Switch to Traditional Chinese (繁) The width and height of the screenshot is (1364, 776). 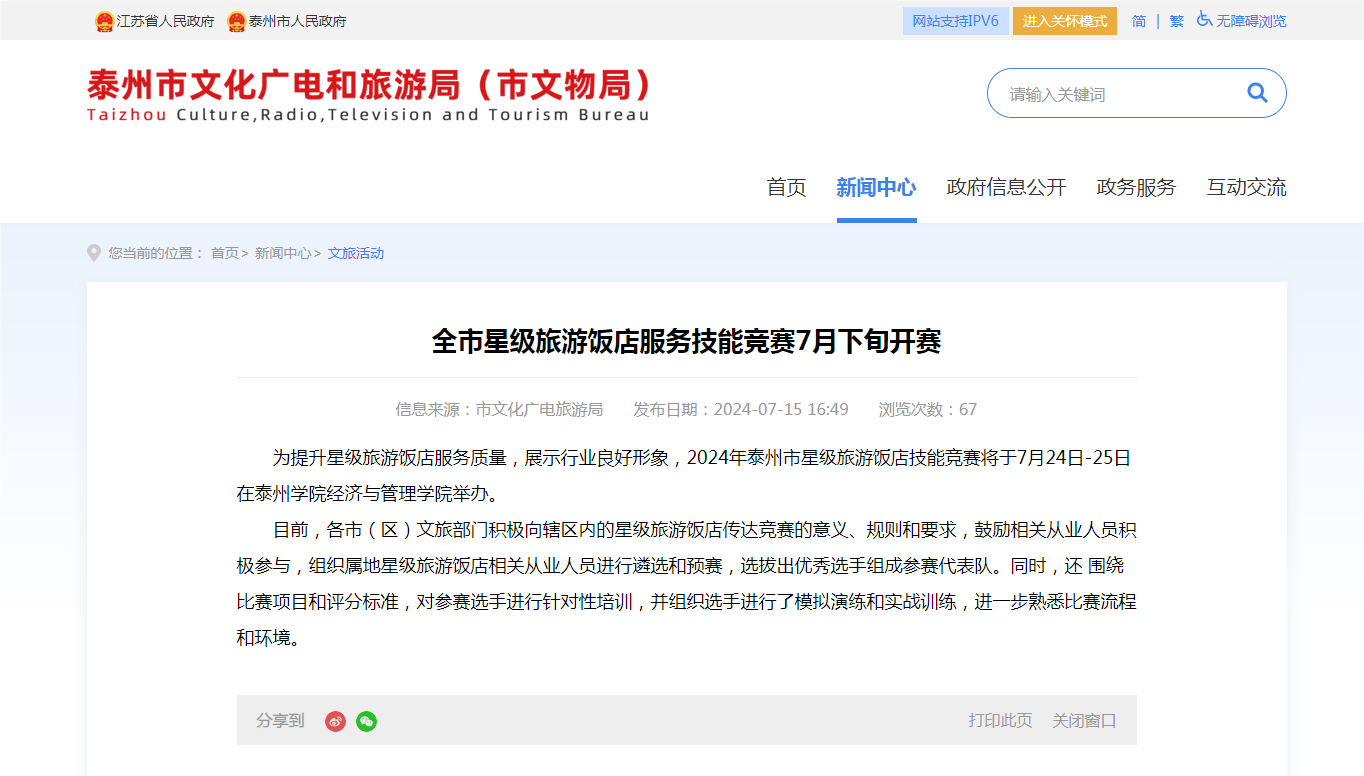tap(1176, 21)
